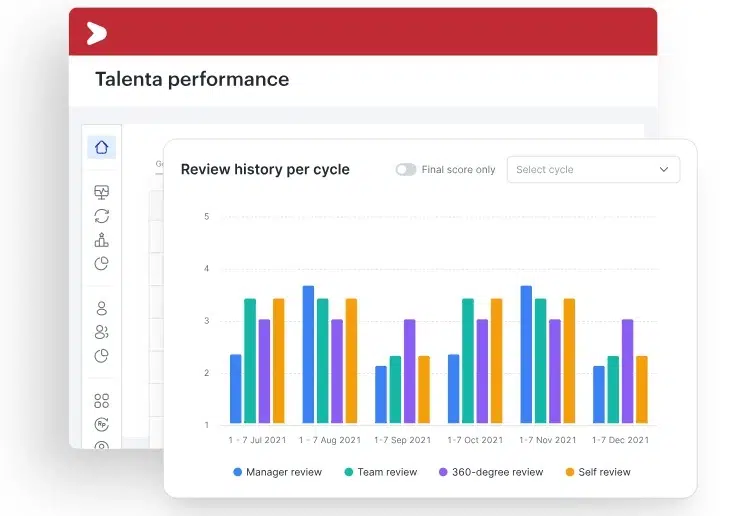Click the Self review legend entry
Image resolution: width=755 pixels, height=516 pixels.
[x=597, y=472]
